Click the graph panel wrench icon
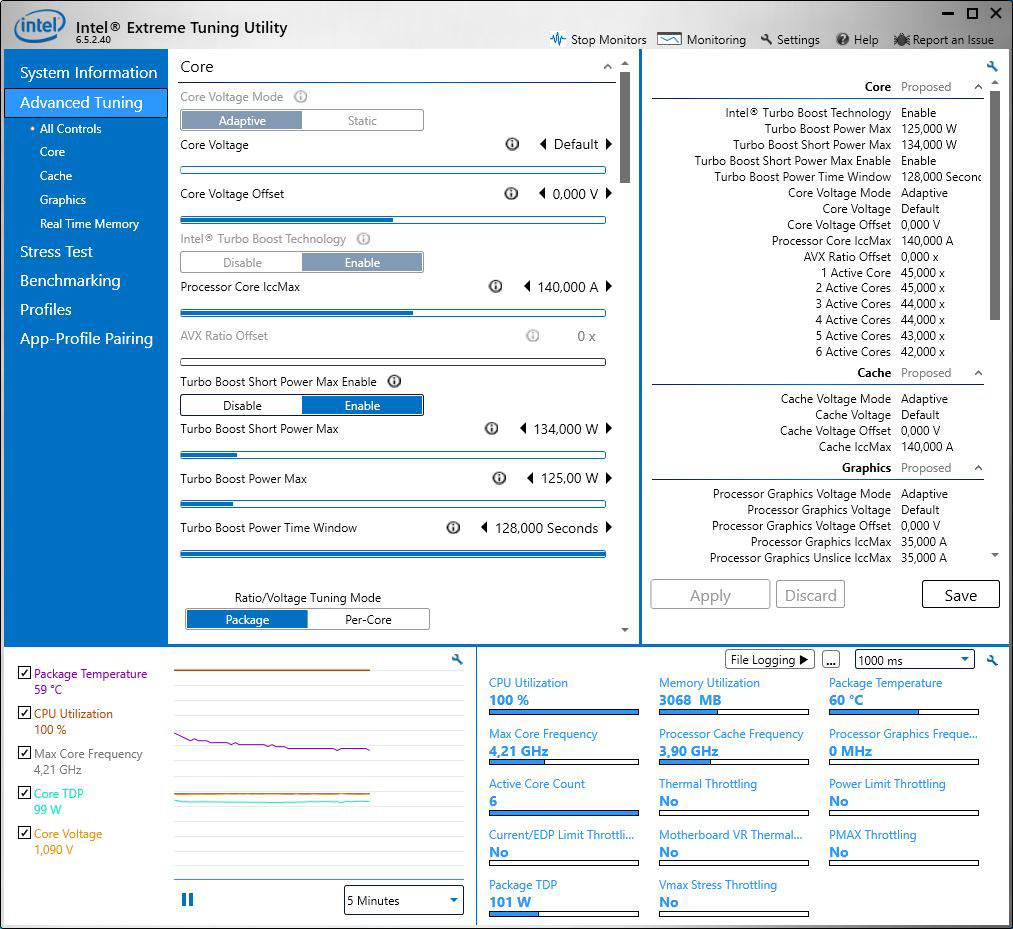The image size is (1013, 929). (457, 660)
